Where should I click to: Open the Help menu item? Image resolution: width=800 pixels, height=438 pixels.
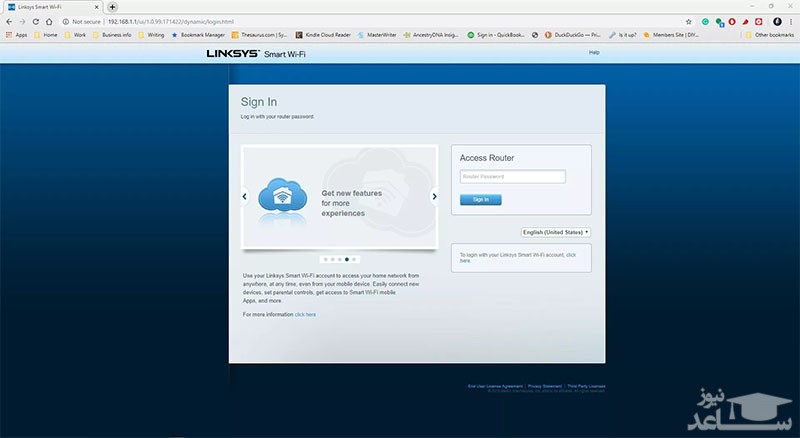(594, 52)
